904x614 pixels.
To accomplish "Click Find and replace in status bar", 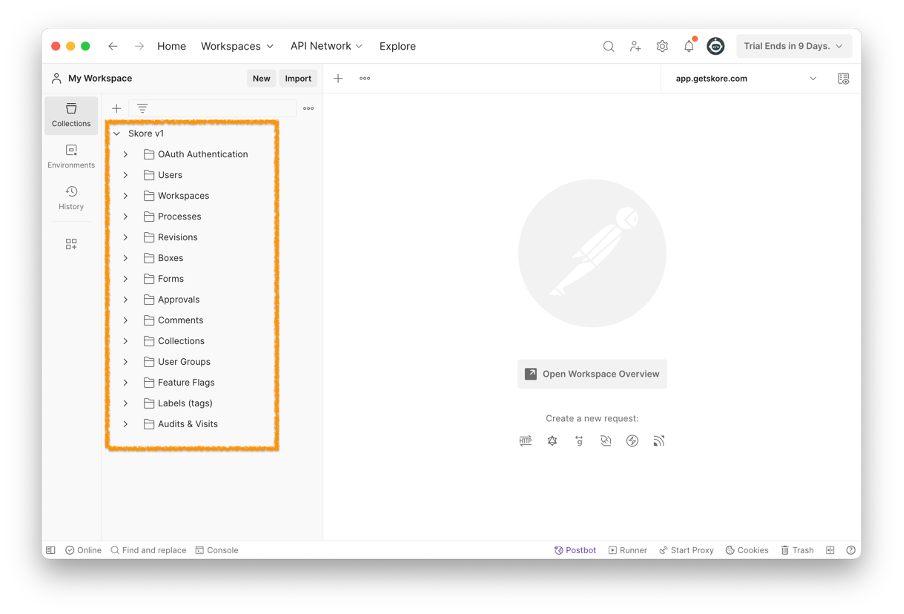I will [148, 550].
